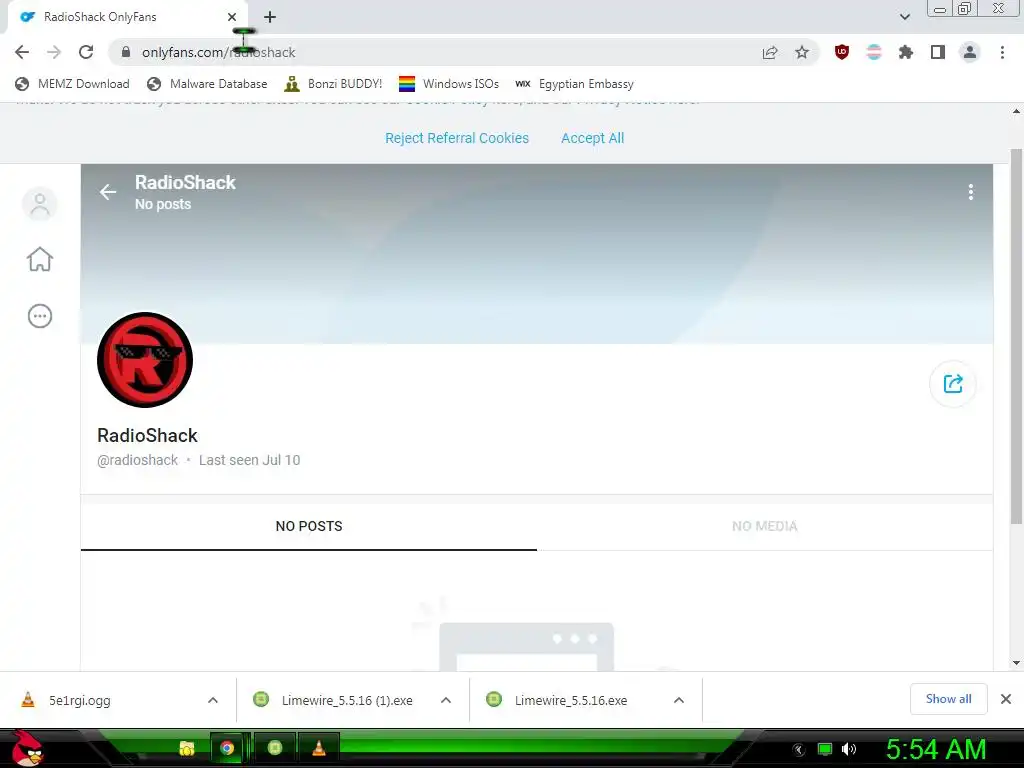Screen dimensions: 1024x768
Task: Show hidden tray icons arrow
Action: [798, 750]
